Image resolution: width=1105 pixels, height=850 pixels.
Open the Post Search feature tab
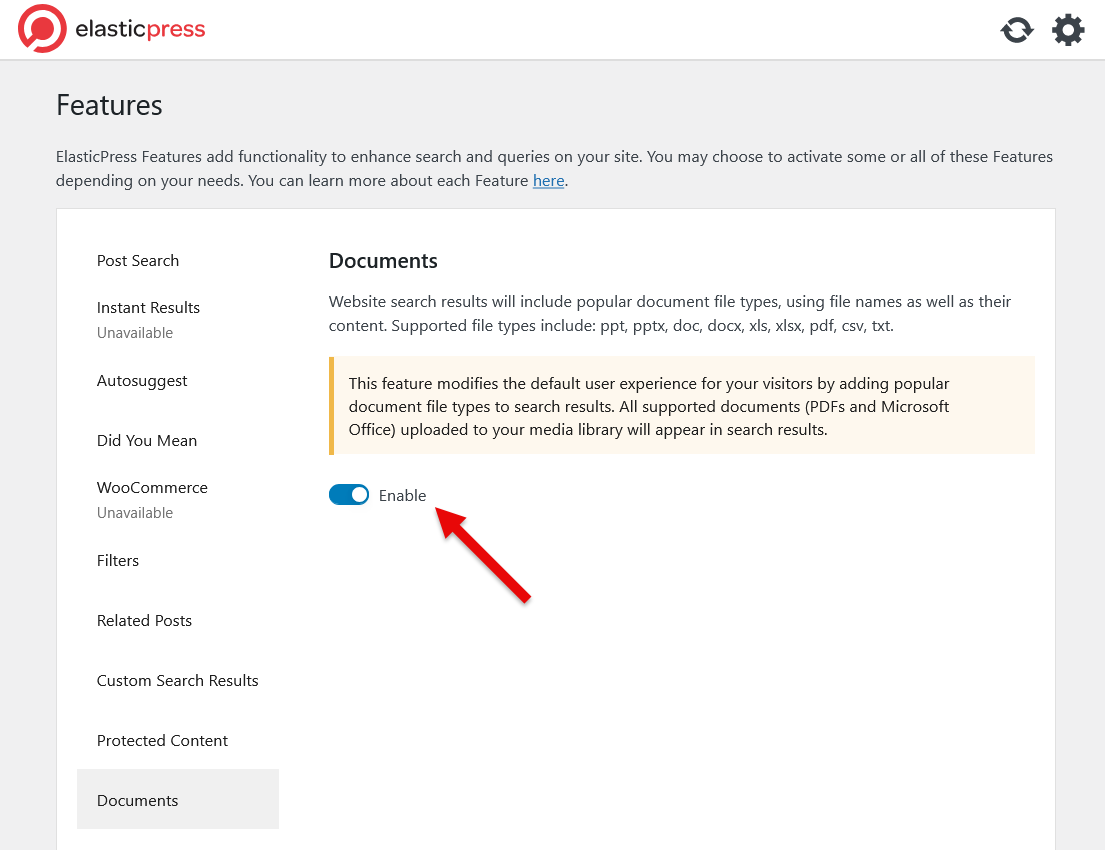(x=138, y=261)
